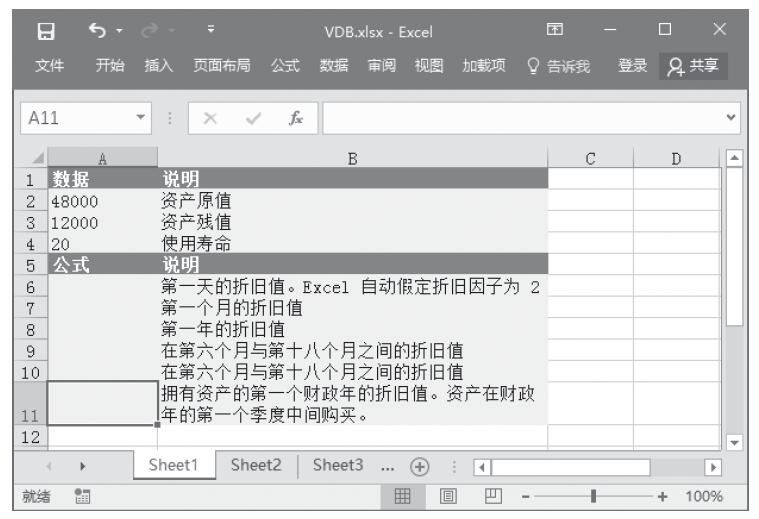Image resolution: width=759 pixels, height=519 pixels.
Task: Click the zoom in plus button
Action: click(x=662, y=497)
